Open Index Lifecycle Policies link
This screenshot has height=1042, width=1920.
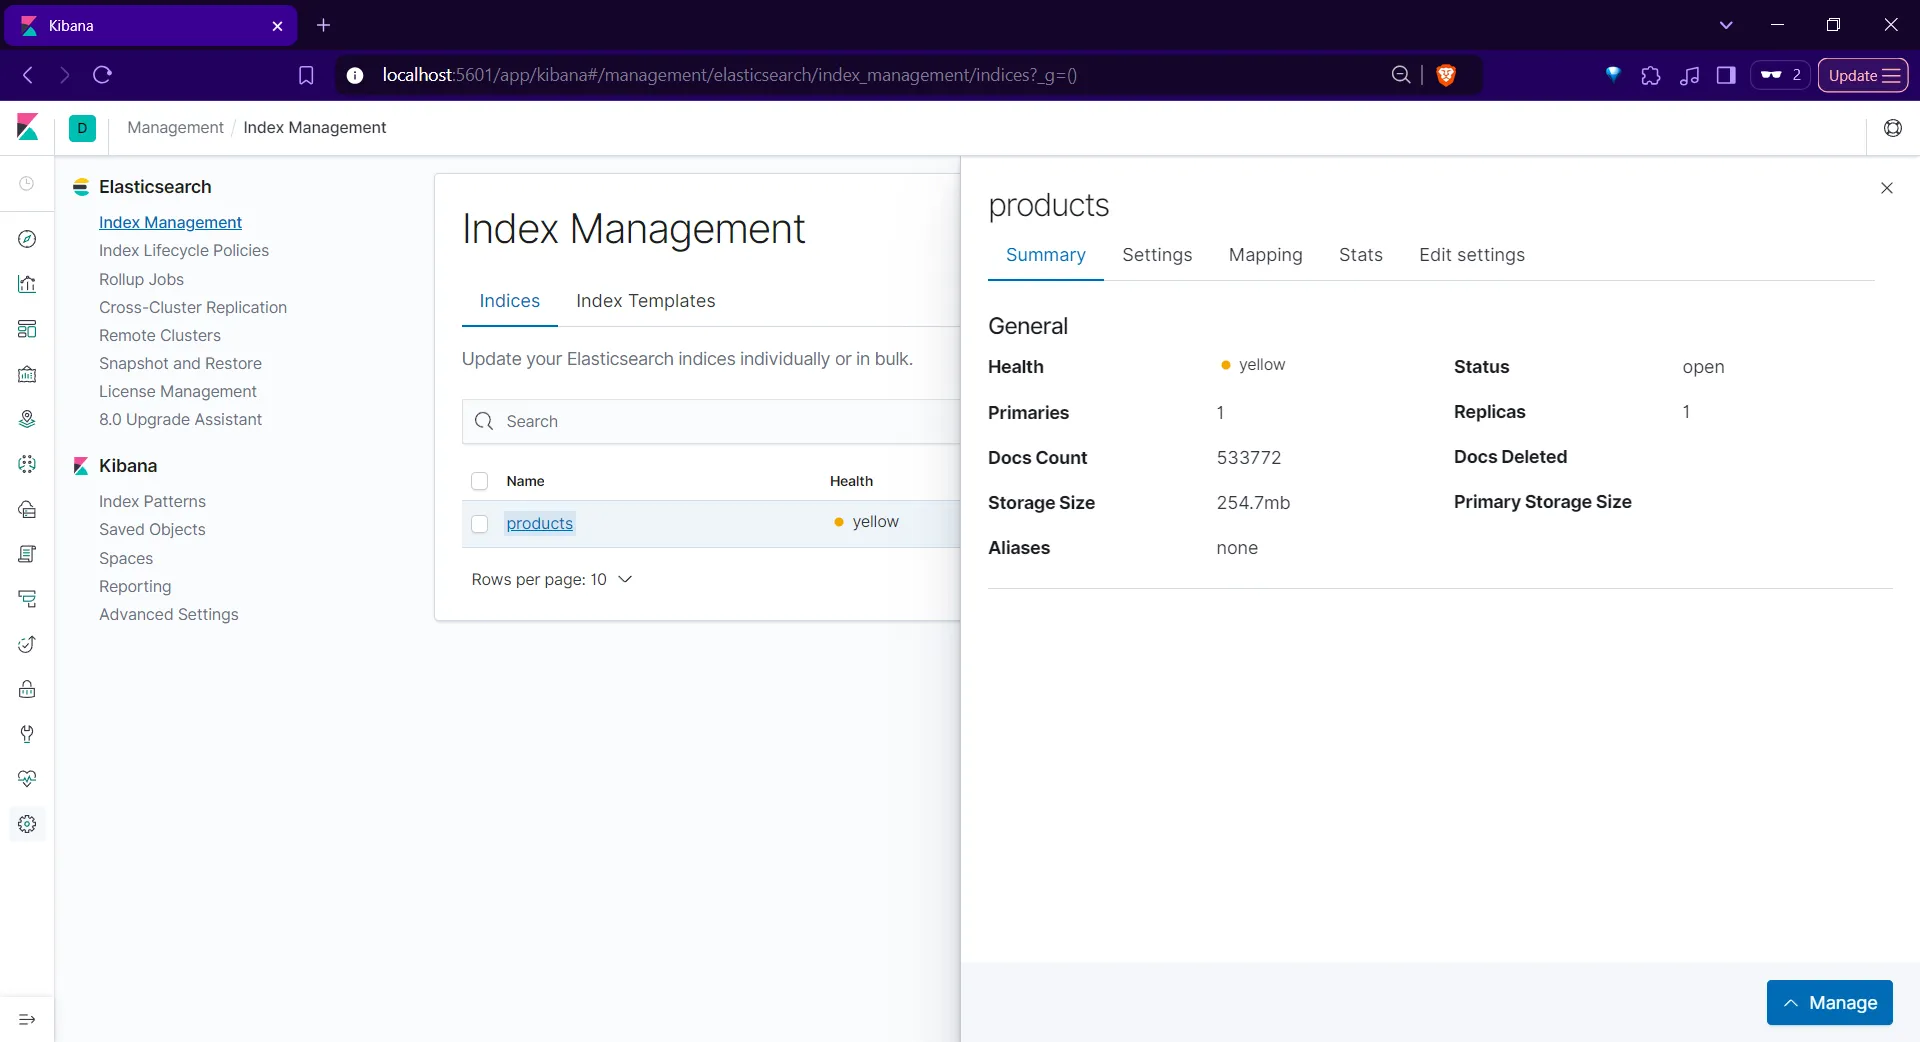tap(183, 250)
